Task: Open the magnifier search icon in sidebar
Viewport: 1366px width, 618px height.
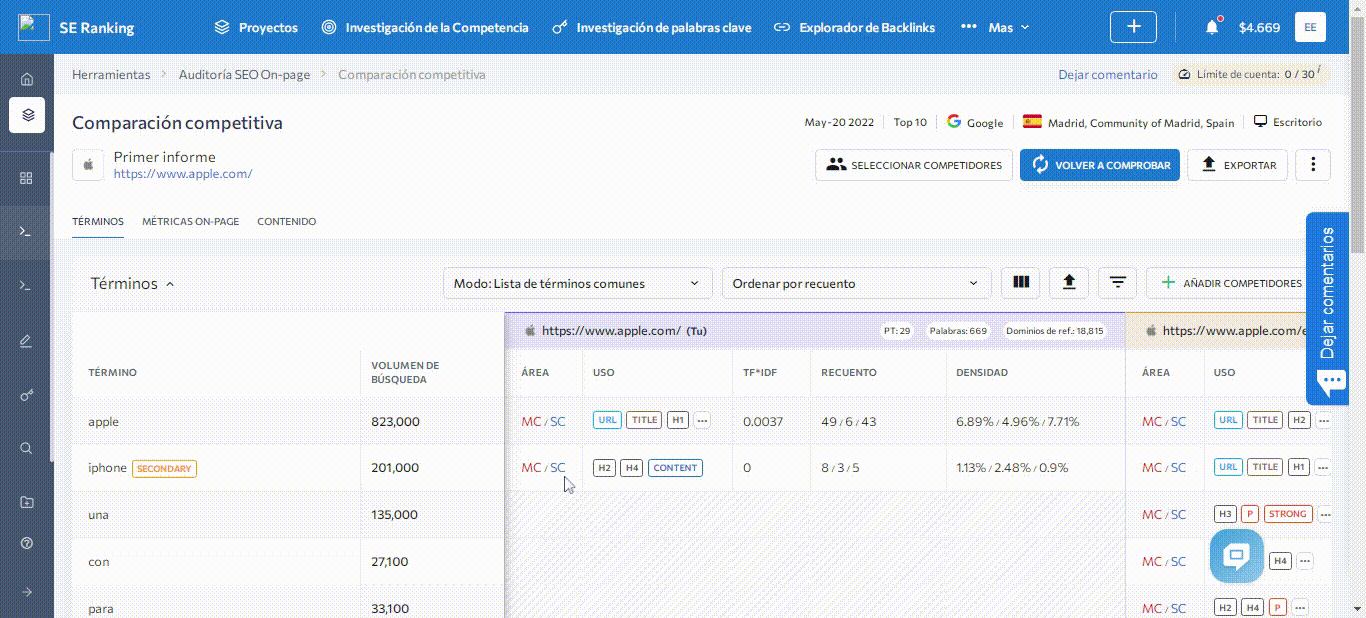Action: click(27, 448)
